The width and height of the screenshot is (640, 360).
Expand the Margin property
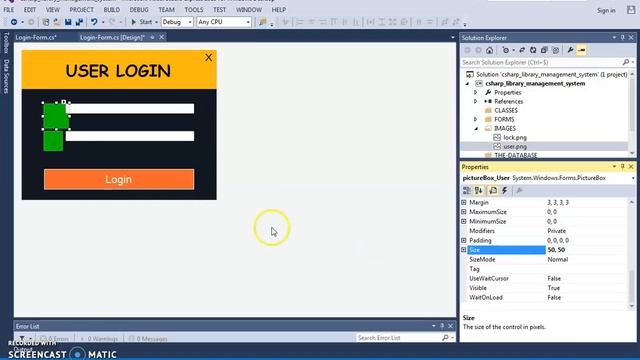(464, 202)
